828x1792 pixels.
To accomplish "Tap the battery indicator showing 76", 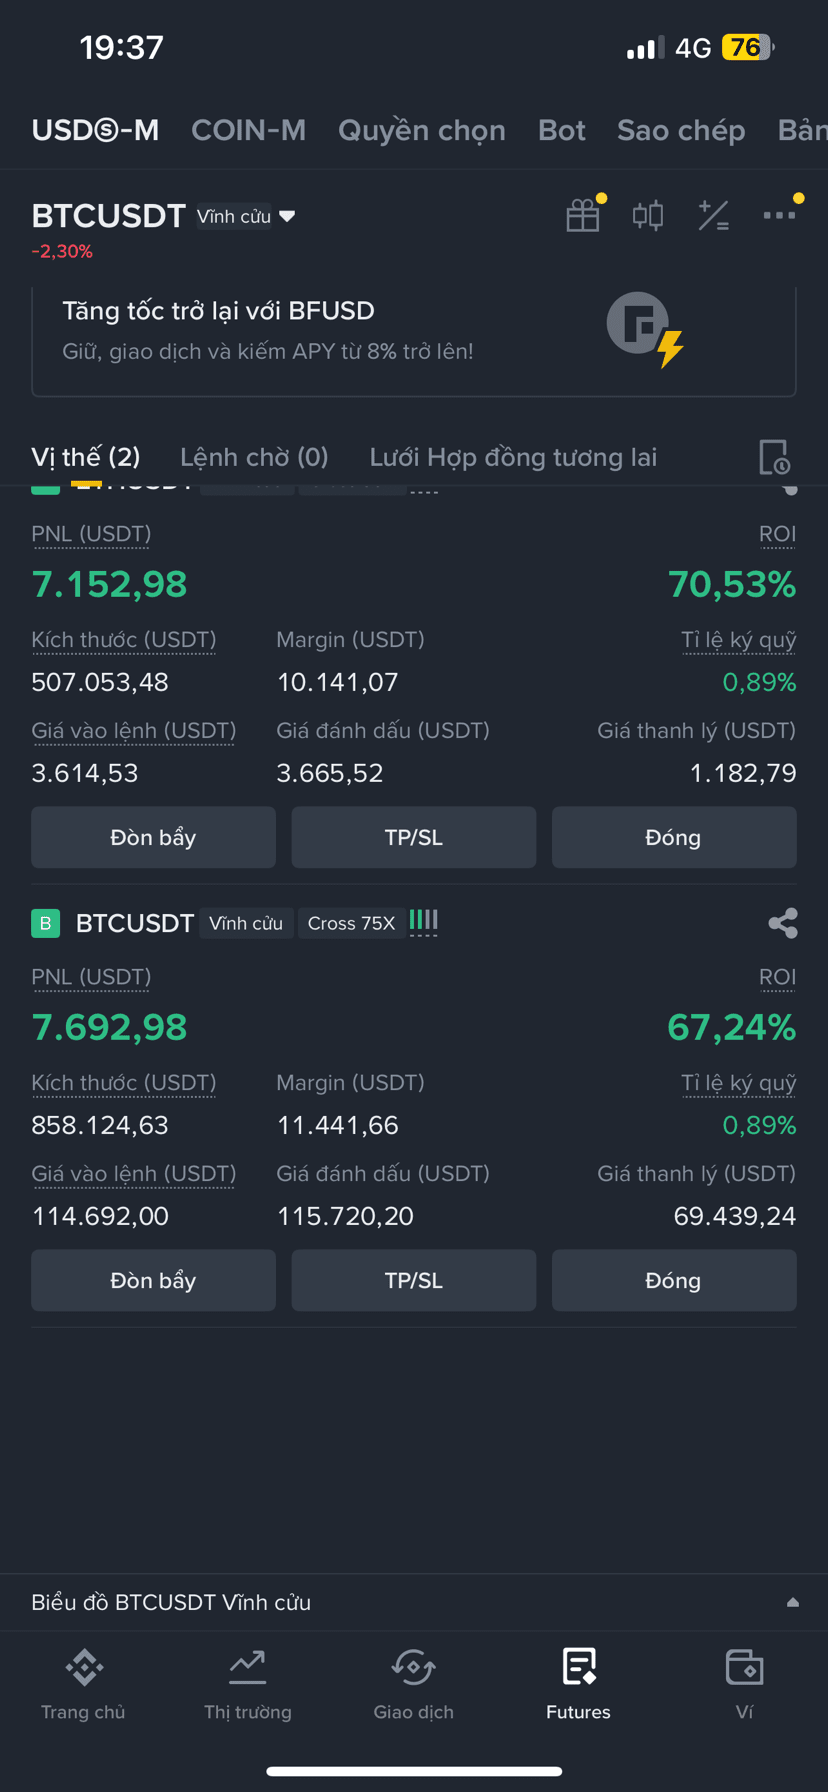I will [749, 47].
